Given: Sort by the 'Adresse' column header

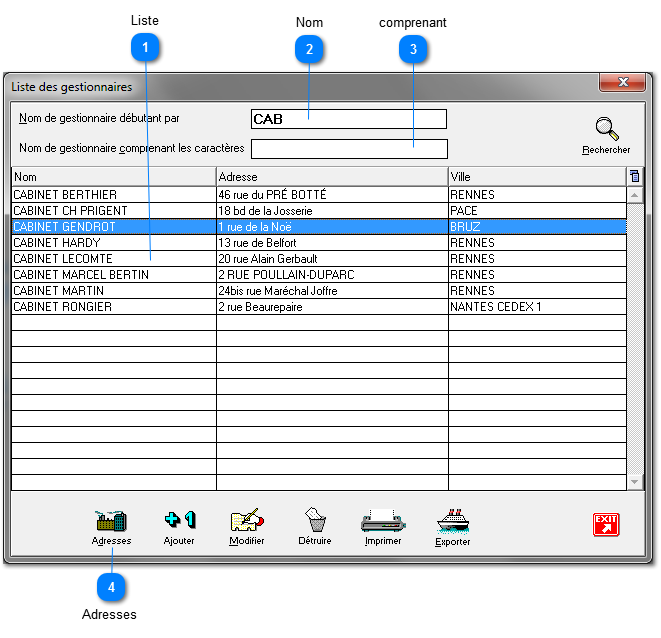Looking at the screenshot, I should pos(331,177).
